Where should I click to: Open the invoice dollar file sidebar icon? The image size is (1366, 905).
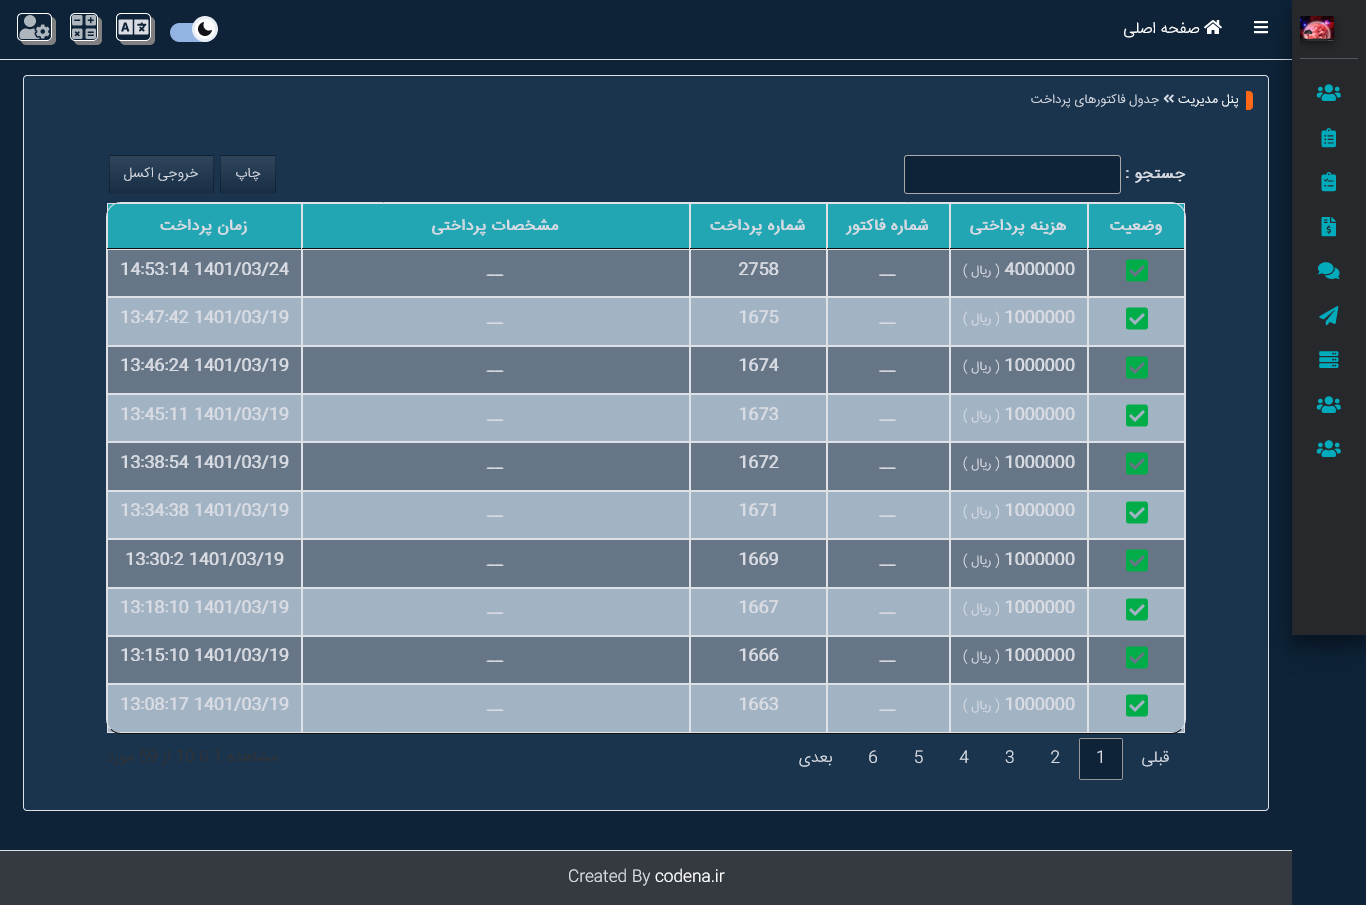pos(1328,226)
